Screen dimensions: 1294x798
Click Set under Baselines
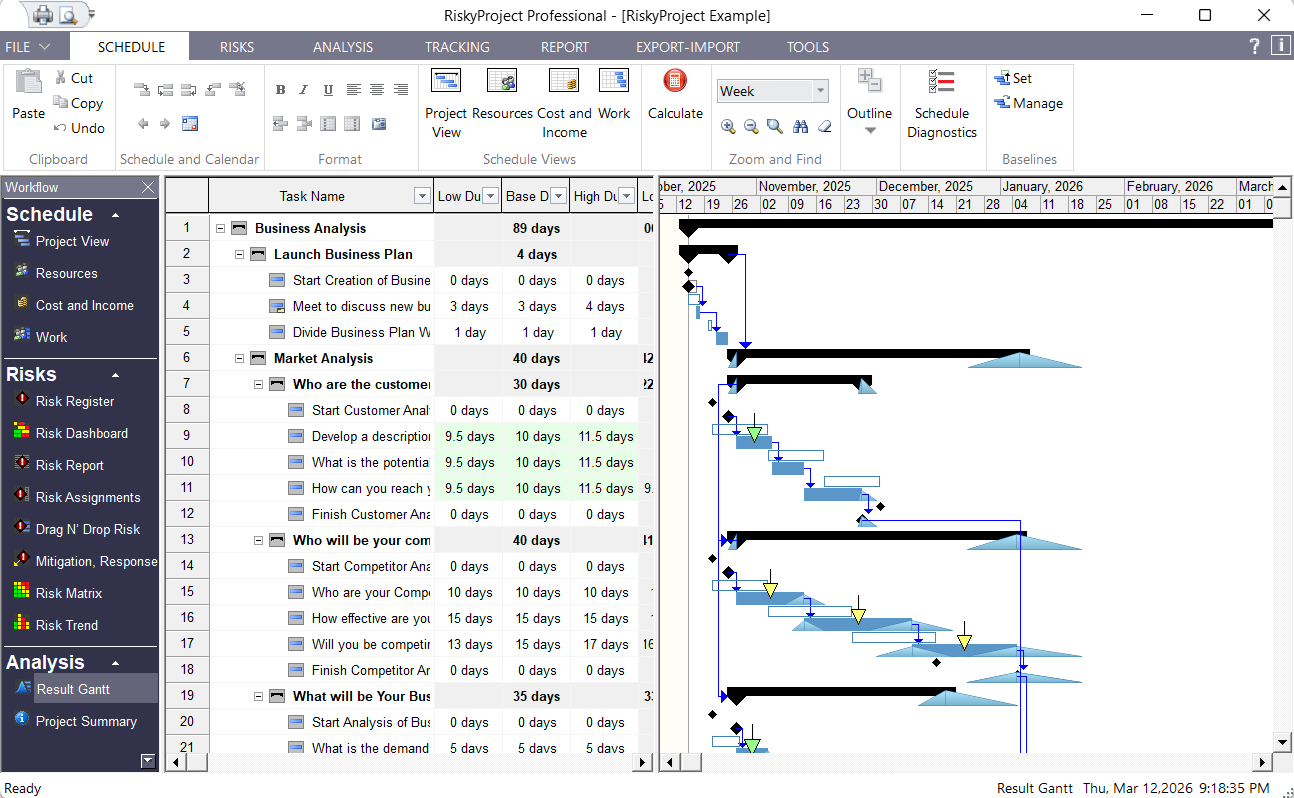tap(1013, 77)
